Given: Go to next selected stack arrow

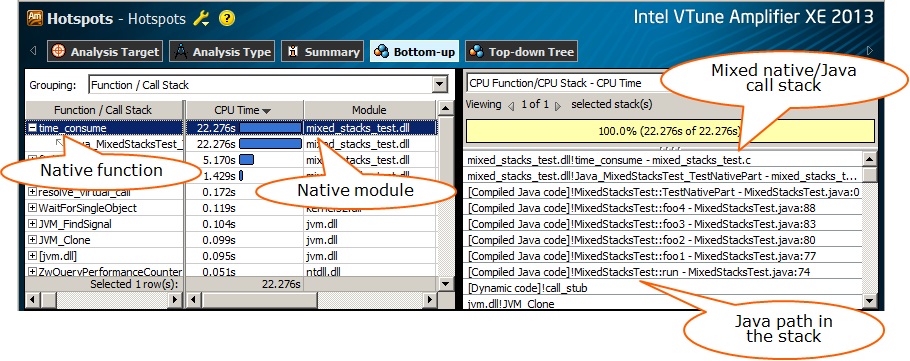Looking at the screenshot, I should [x=558, y=106].
